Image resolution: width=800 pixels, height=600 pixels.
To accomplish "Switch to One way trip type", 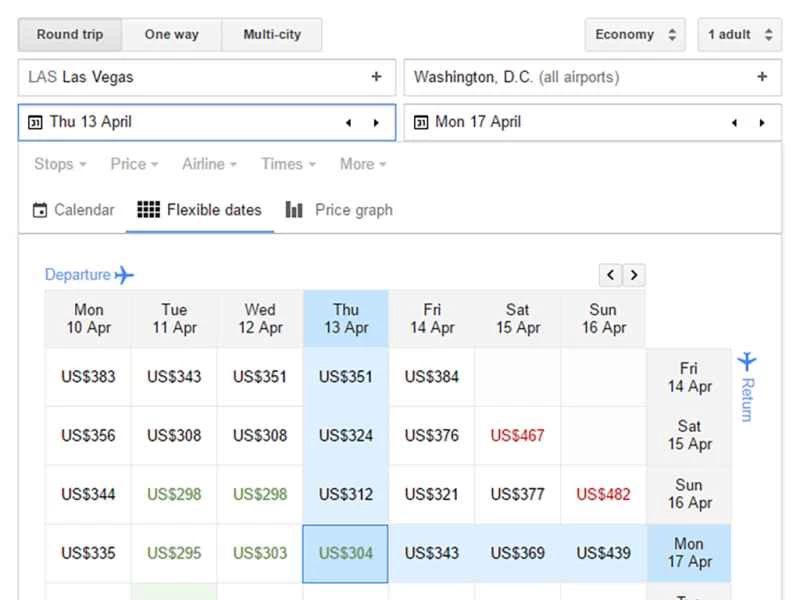I will [171, 35].
